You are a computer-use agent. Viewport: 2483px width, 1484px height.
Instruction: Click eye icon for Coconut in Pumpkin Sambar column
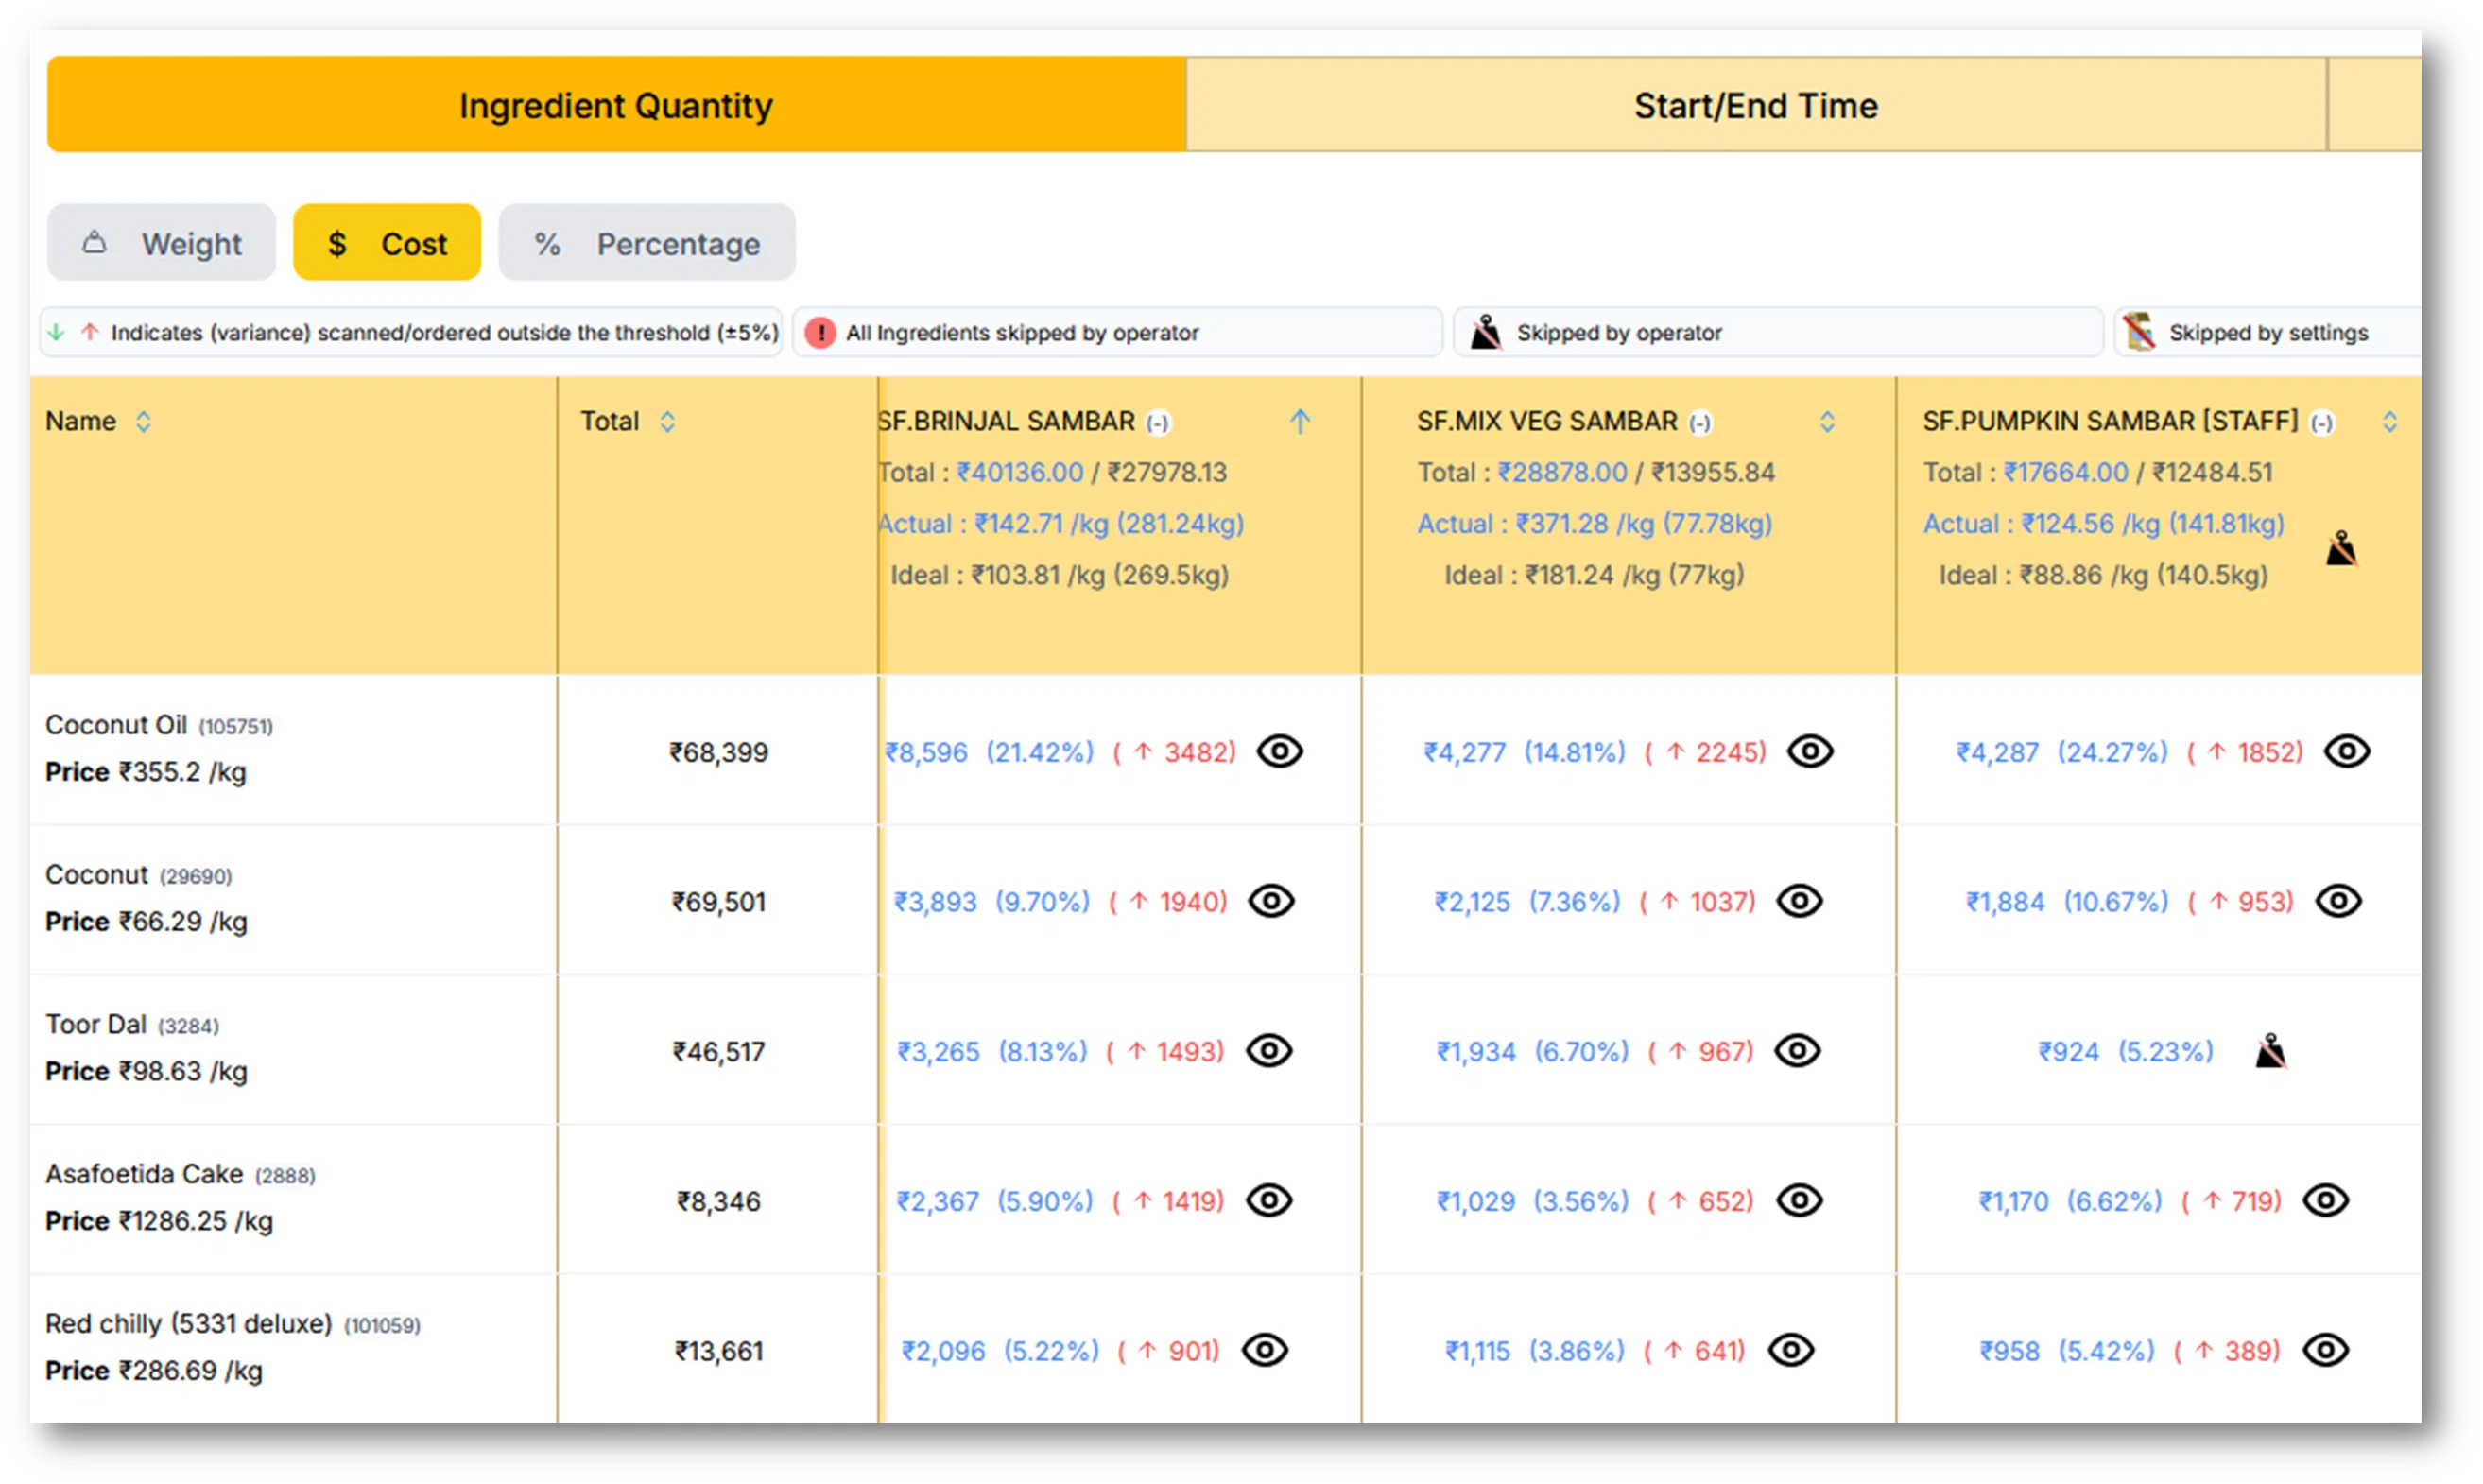tap(2338, 901)
